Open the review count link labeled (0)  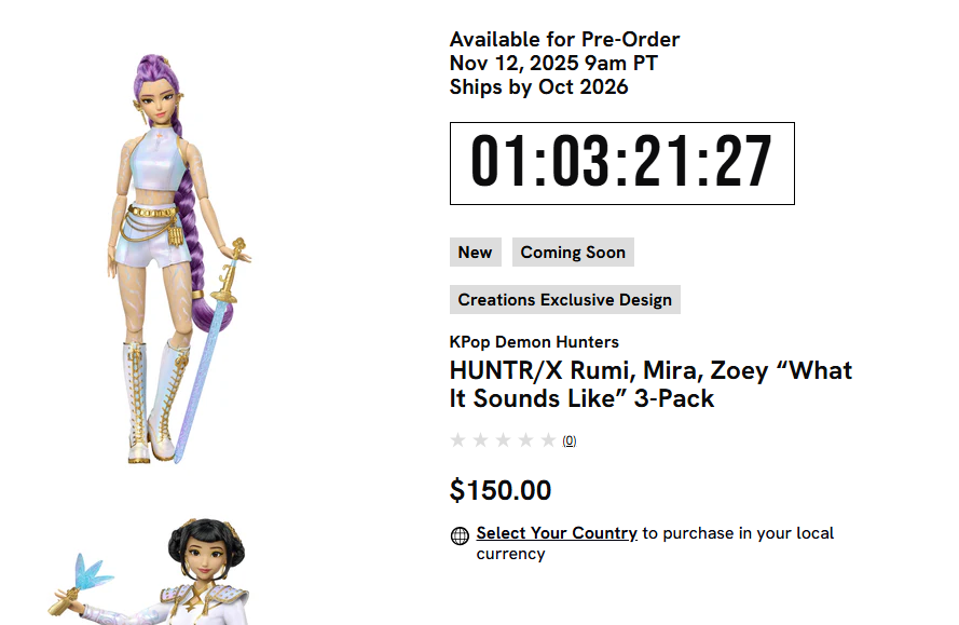pyautogui.click(x=568, y=439)
